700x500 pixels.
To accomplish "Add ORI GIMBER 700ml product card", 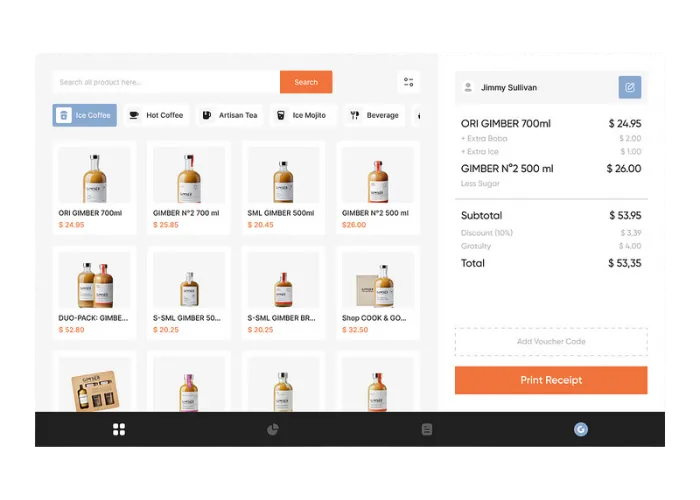I will coord(94,188).
